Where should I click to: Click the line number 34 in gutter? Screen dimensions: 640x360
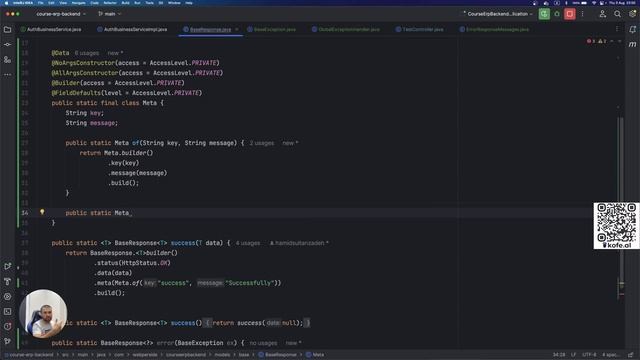(x=25, y=213)
